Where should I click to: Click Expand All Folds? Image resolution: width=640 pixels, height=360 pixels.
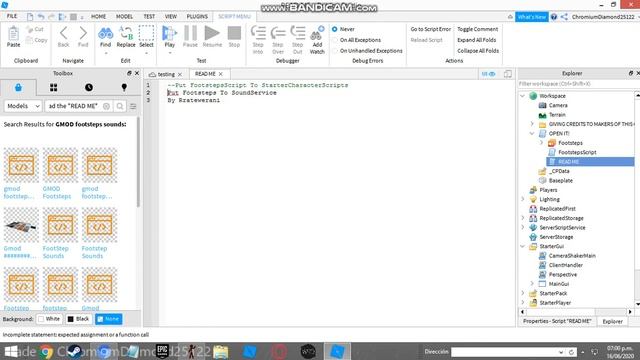pyautogui.click(x=476, y=40)
